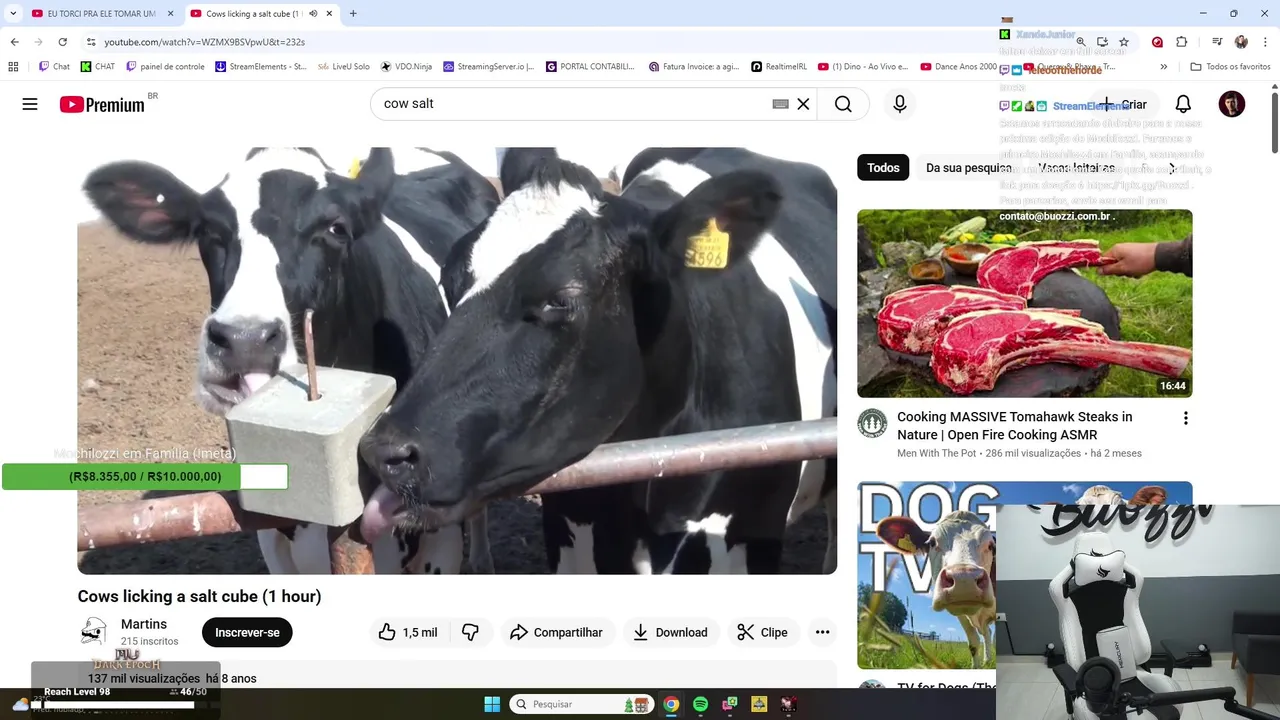Open the on-screen keyboard in search box
The width and height of the screenshot is (1280, 720).
click(x=780, y=104)
